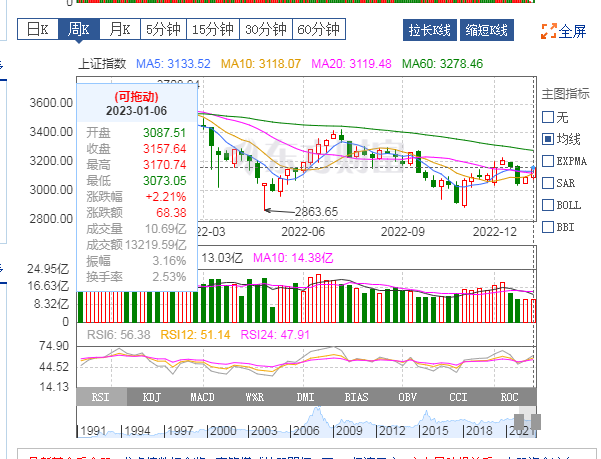Screen dimensions: 601x459
Task: Open the 30分钟 chart tab
Action: (266, 29)
